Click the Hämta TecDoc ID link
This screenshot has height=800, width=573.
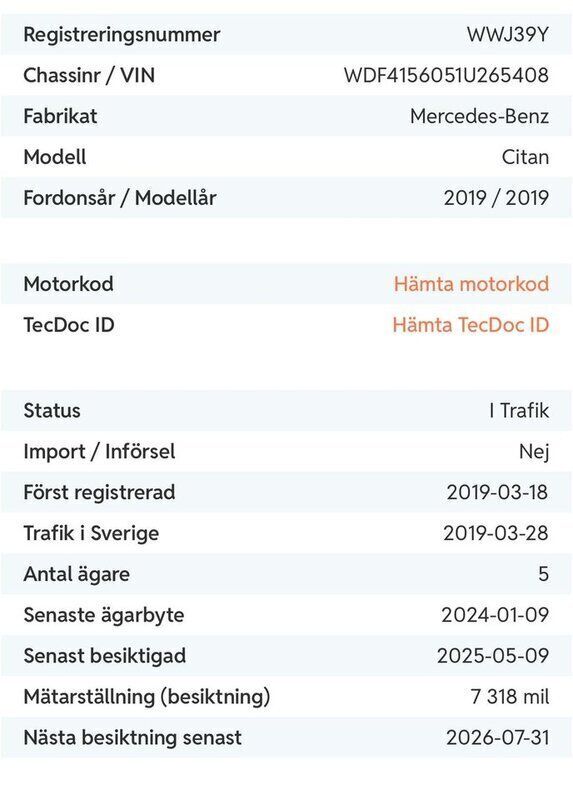point(470,324)
